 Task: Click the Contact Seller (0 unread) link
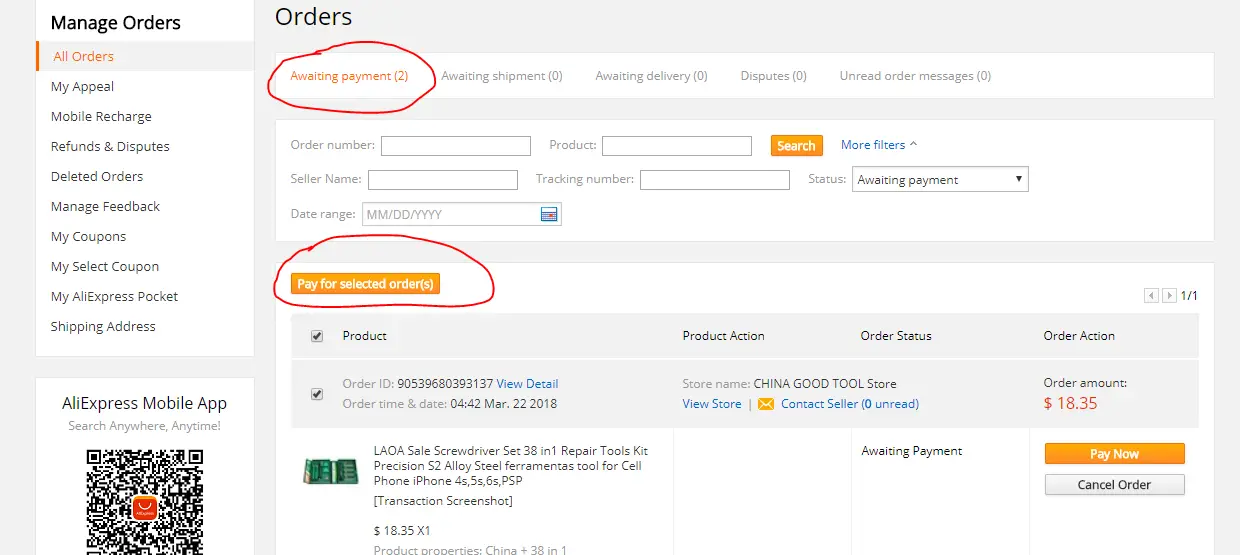tap(849, 404)
